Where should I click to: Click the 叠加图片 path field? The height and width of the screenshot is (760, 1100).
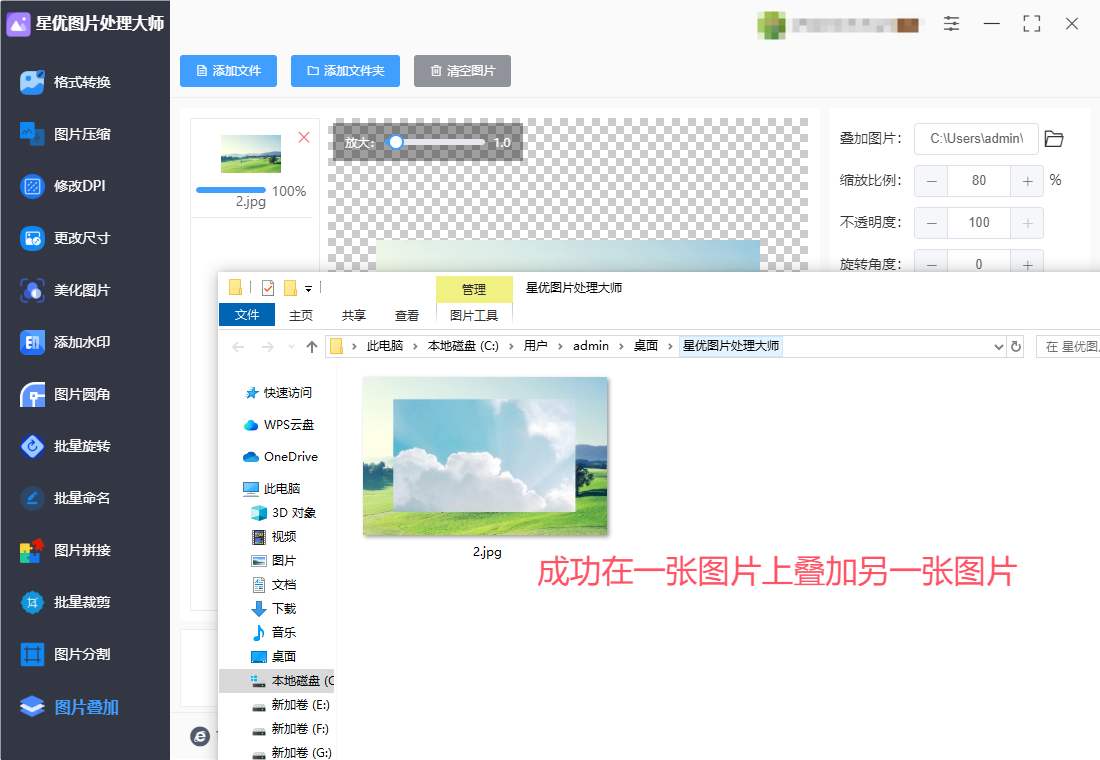pos(976,139)
